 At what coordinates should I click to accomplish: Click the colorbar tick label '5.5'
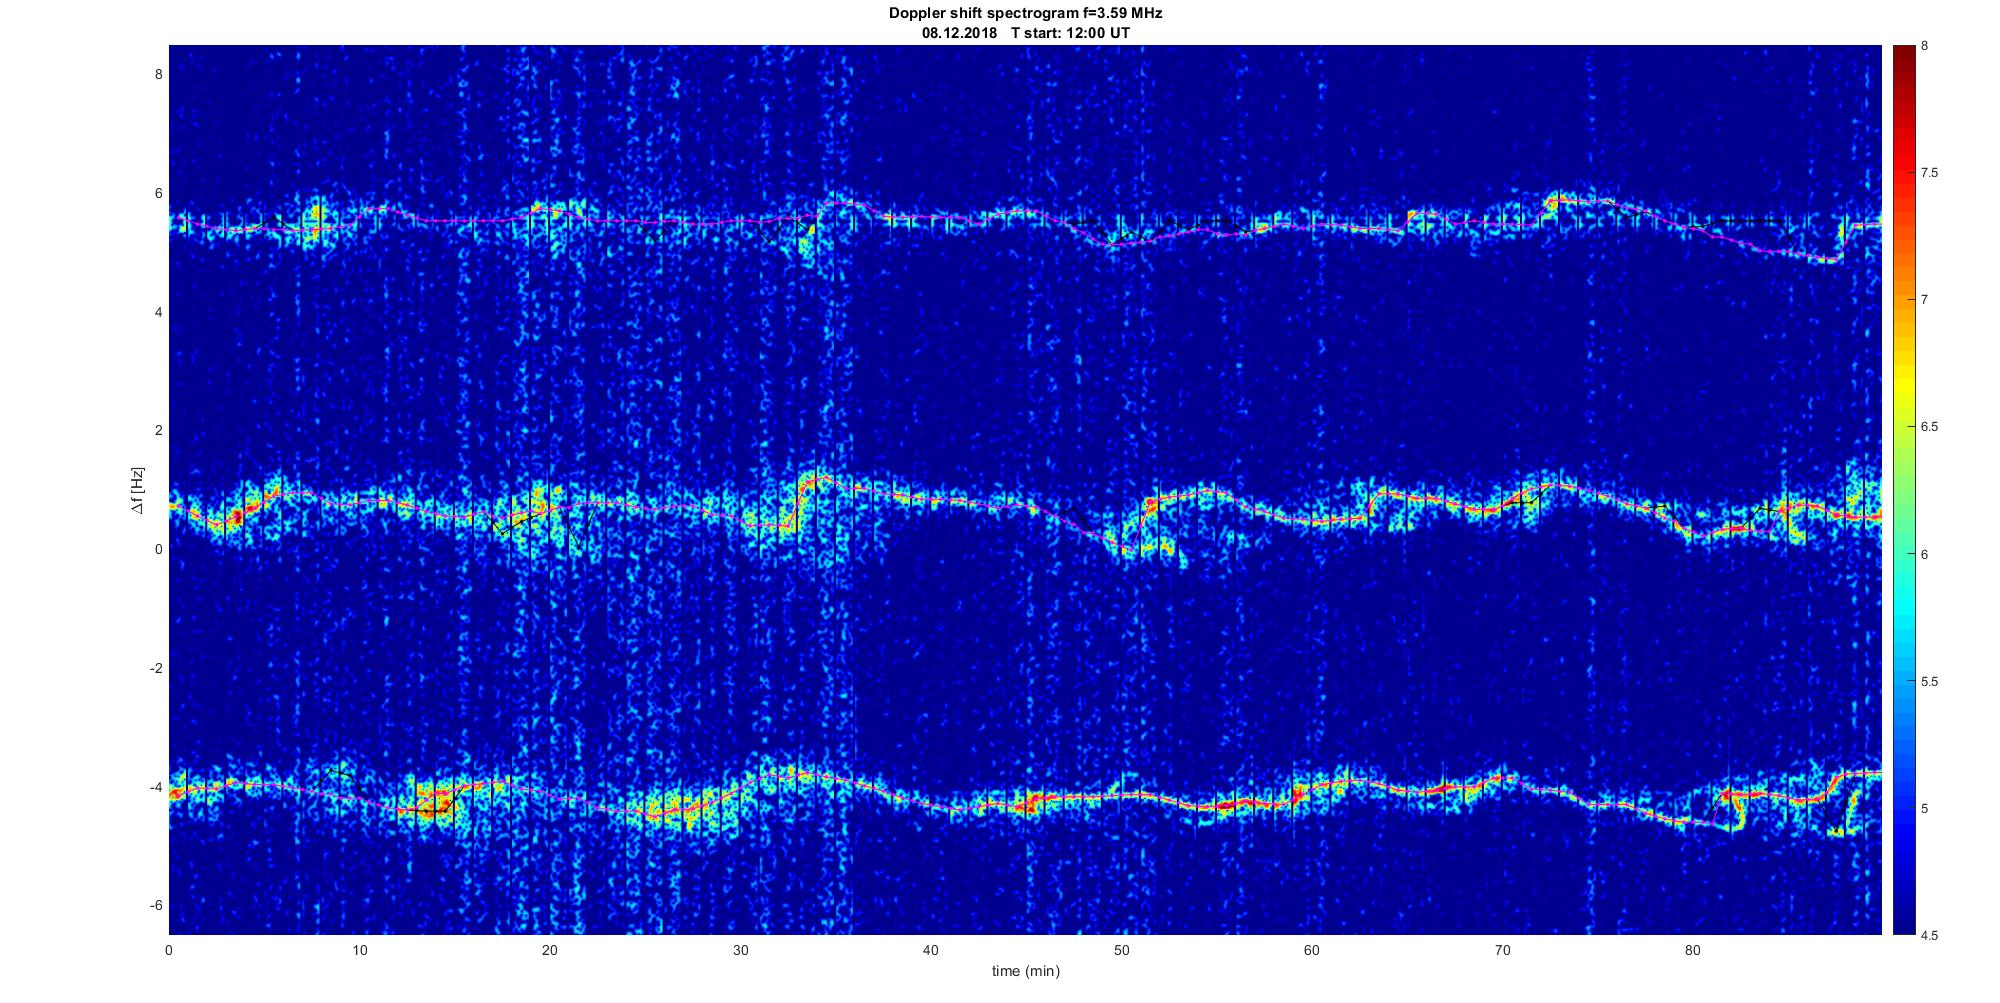(1930, 682)
